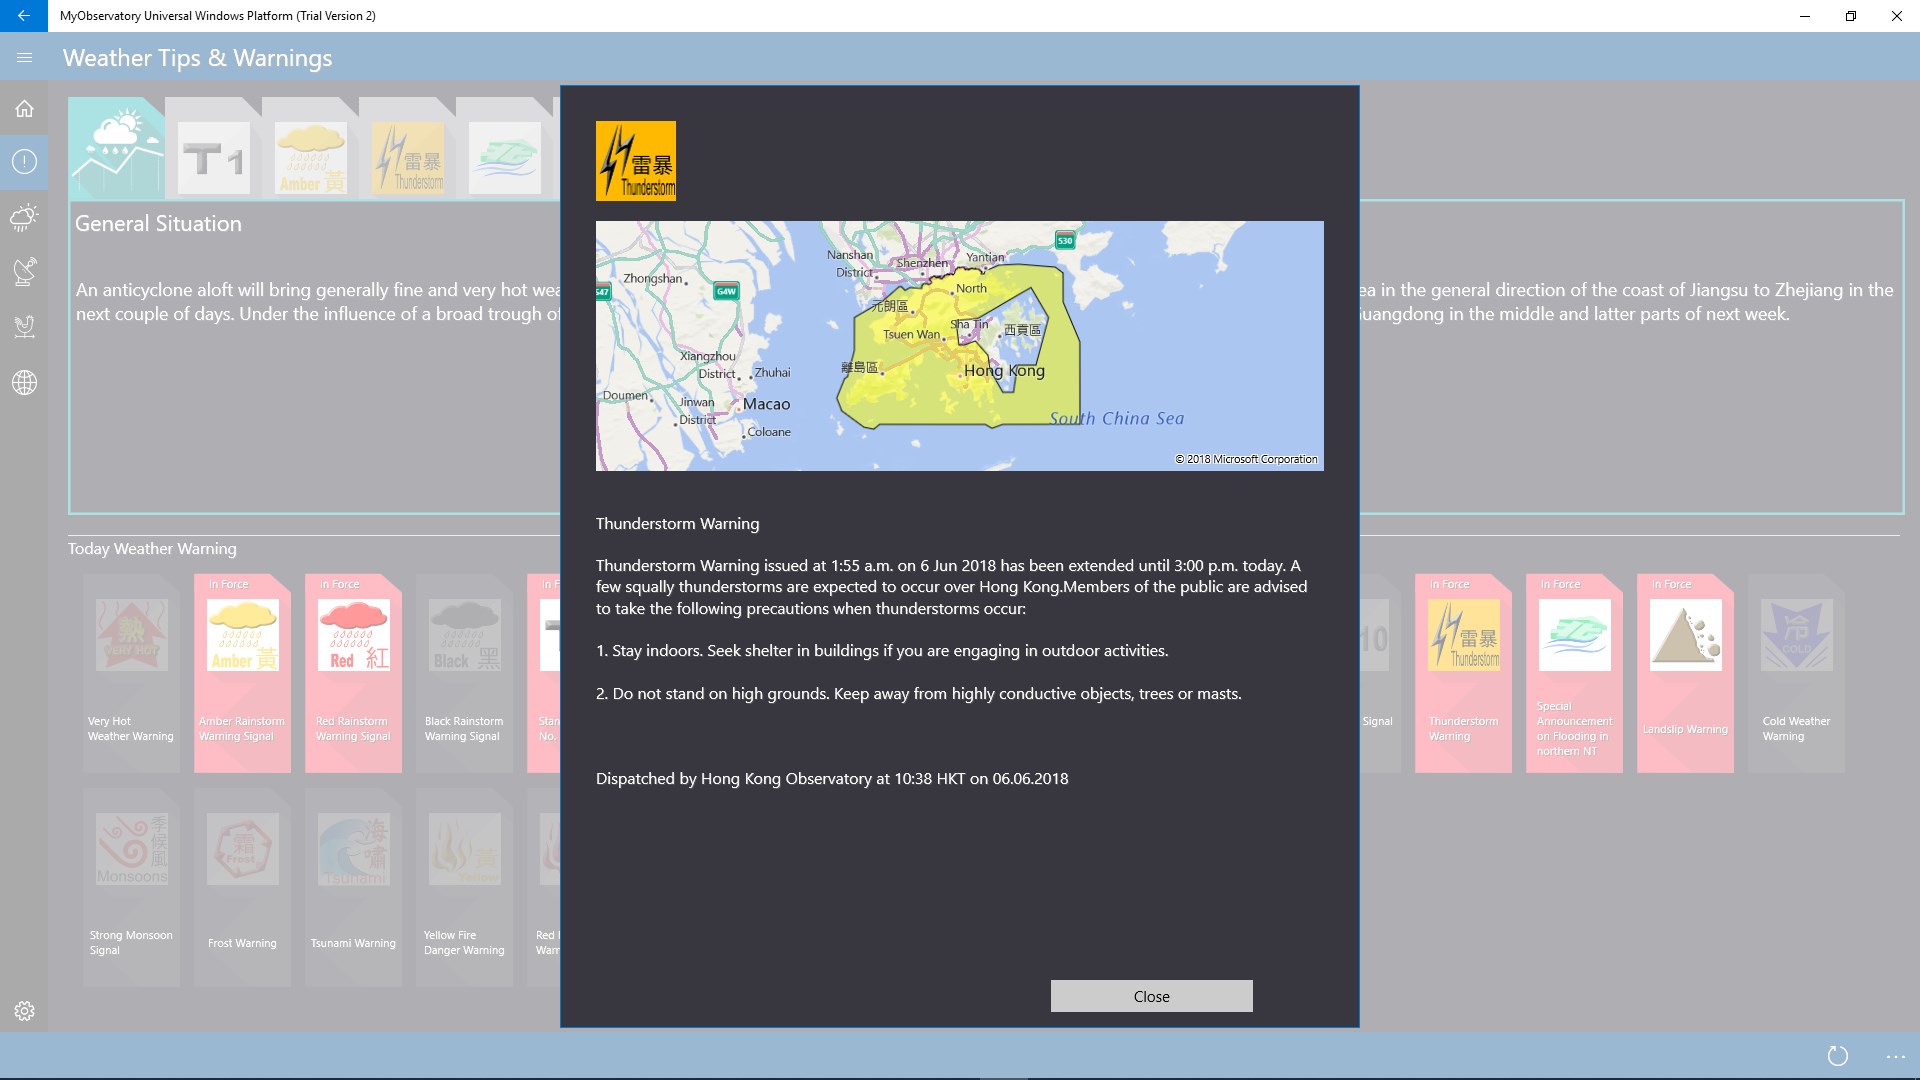Image resolution: width=1920 pixels, height=1080 pixels.
Task: Select the T1 typhoon signal tab
Action: coord(213,158)
